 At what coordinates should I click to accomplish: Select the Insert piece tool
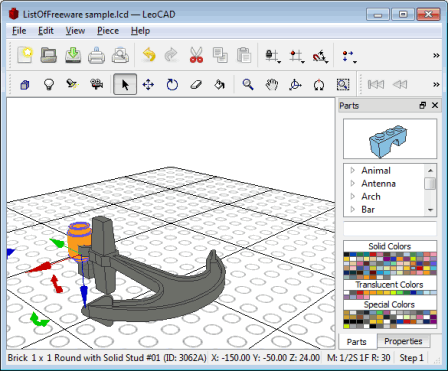25,85
